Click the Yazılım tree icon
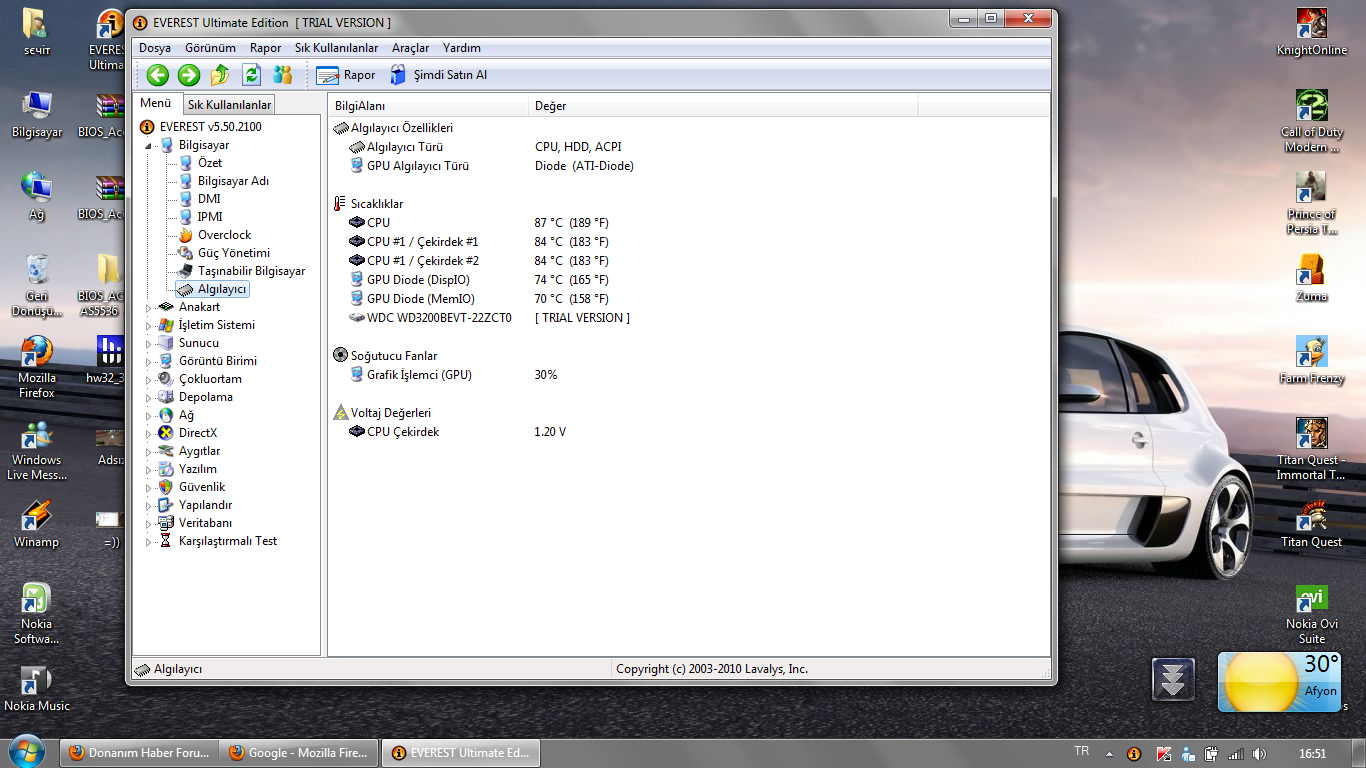The image size is (1366, 768). point(166,469)
